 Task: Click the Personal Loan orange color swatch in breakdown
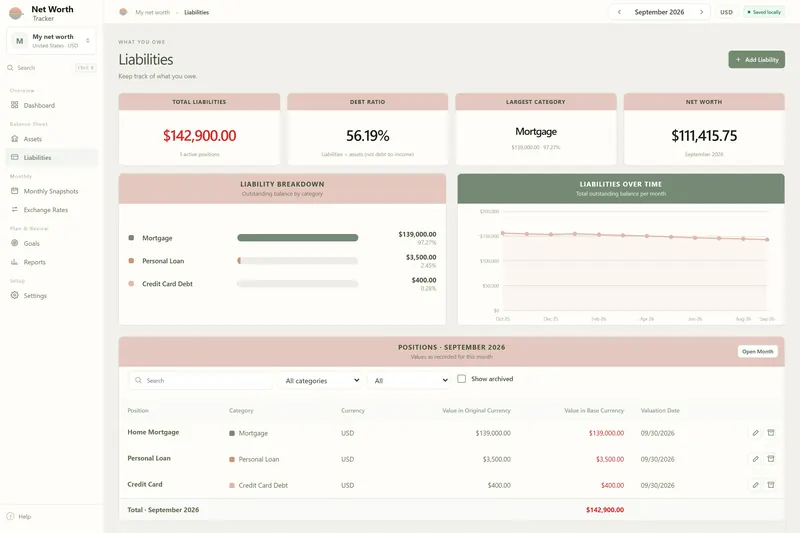(x=131, y=261)
